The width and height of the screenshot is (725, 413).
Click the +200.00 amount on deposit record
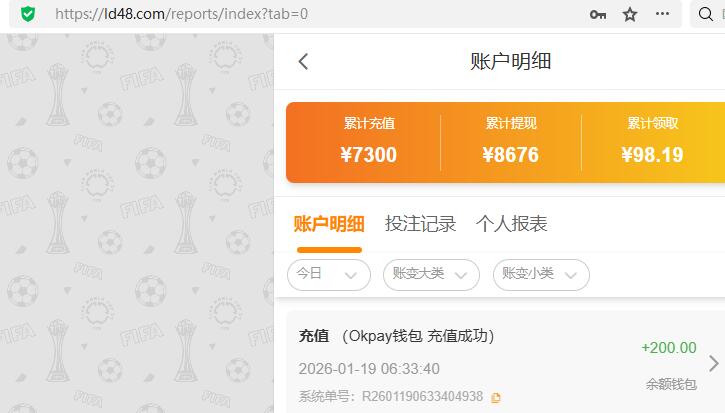tap(669, 348)
